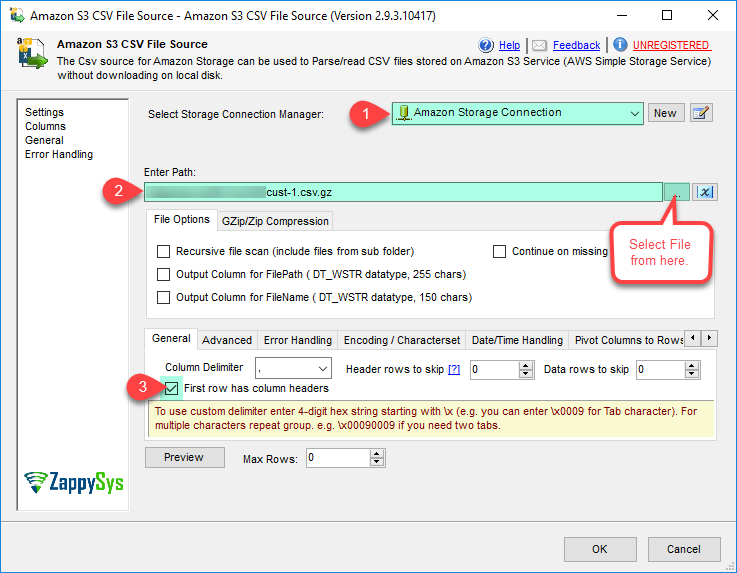Select the General tab in lower panel
This screenshot has height=573, width=737.
point(171,338)
